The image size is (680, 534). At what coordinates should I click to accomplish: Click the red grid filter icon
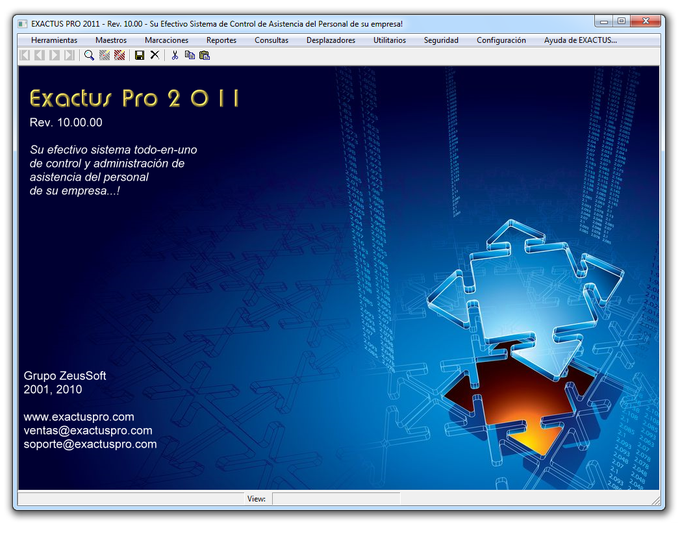120,56
